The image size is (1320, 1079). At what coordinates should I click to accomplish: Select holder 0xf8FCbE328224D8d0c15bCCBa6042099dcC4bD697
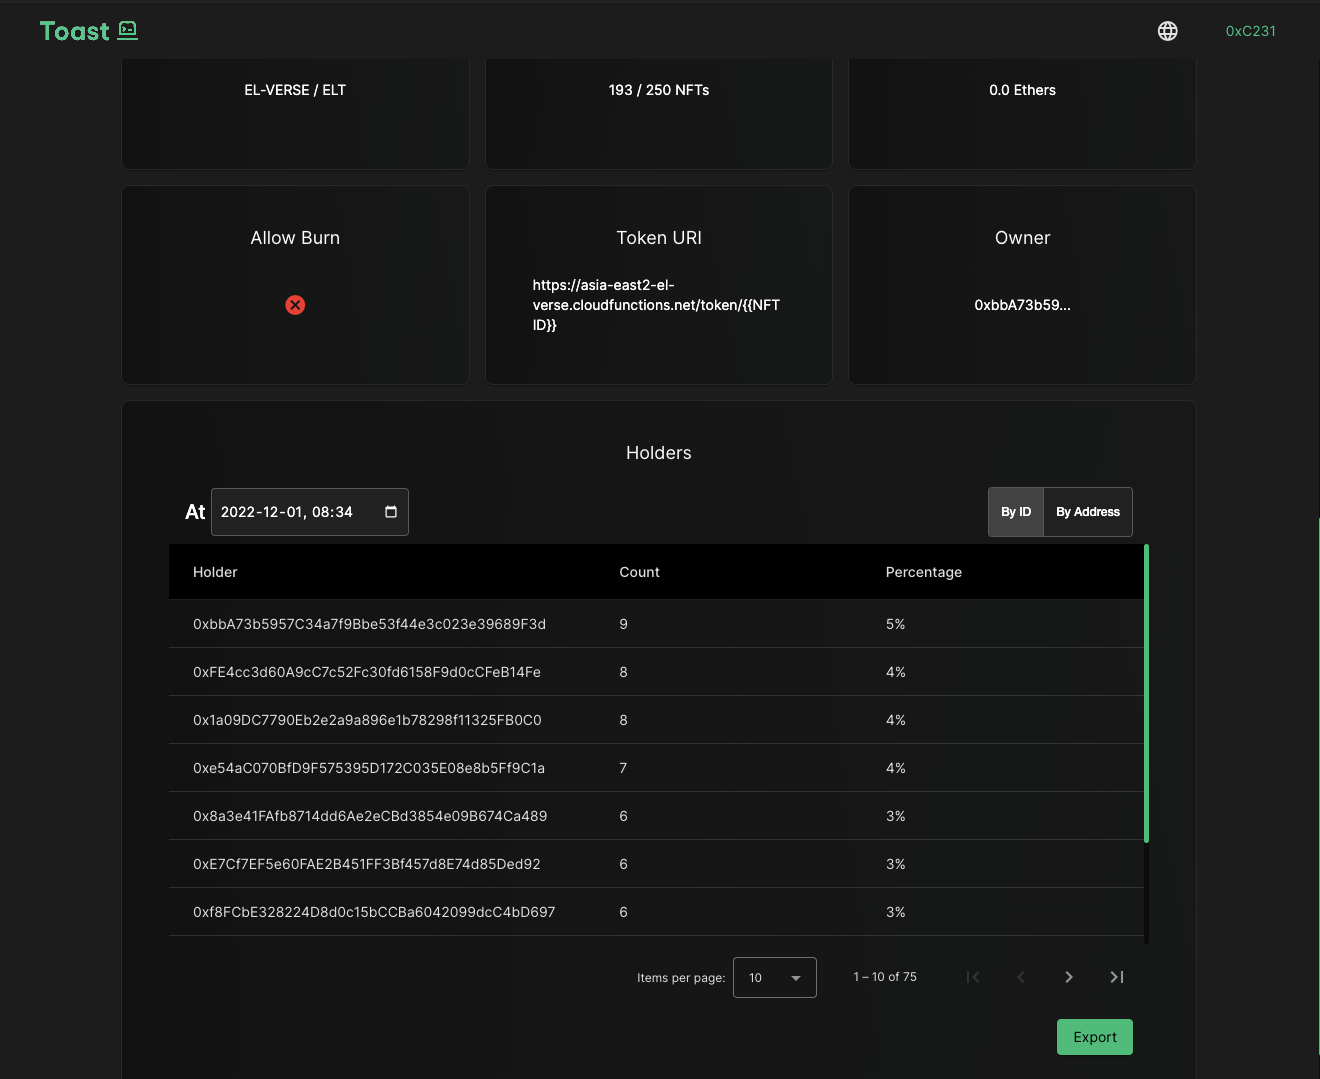pos(374,912)
